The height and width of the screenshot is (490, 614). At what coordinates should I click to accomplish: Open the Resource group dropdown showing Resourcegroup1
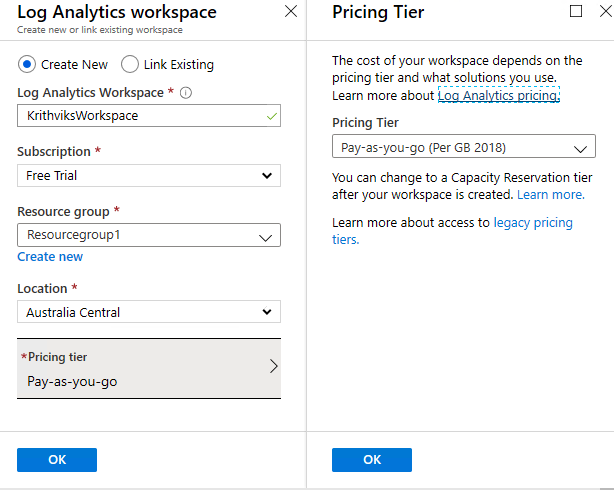pos(149,235)
